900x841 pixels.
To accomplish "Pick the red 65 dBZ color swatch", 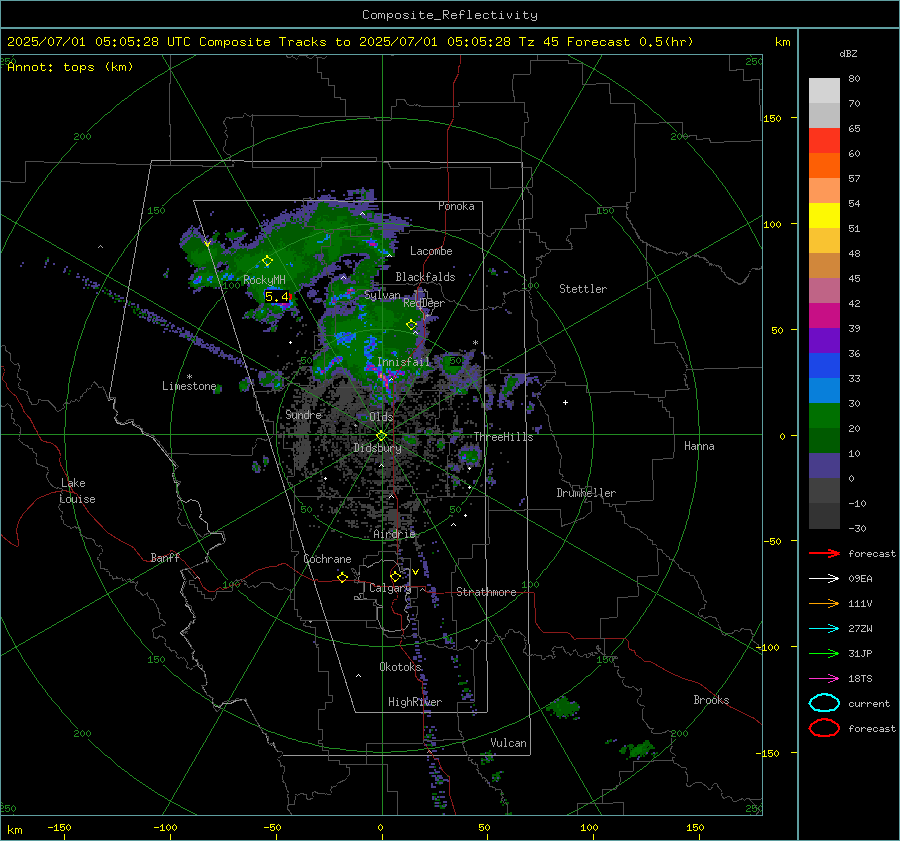I will pos(824,140).
